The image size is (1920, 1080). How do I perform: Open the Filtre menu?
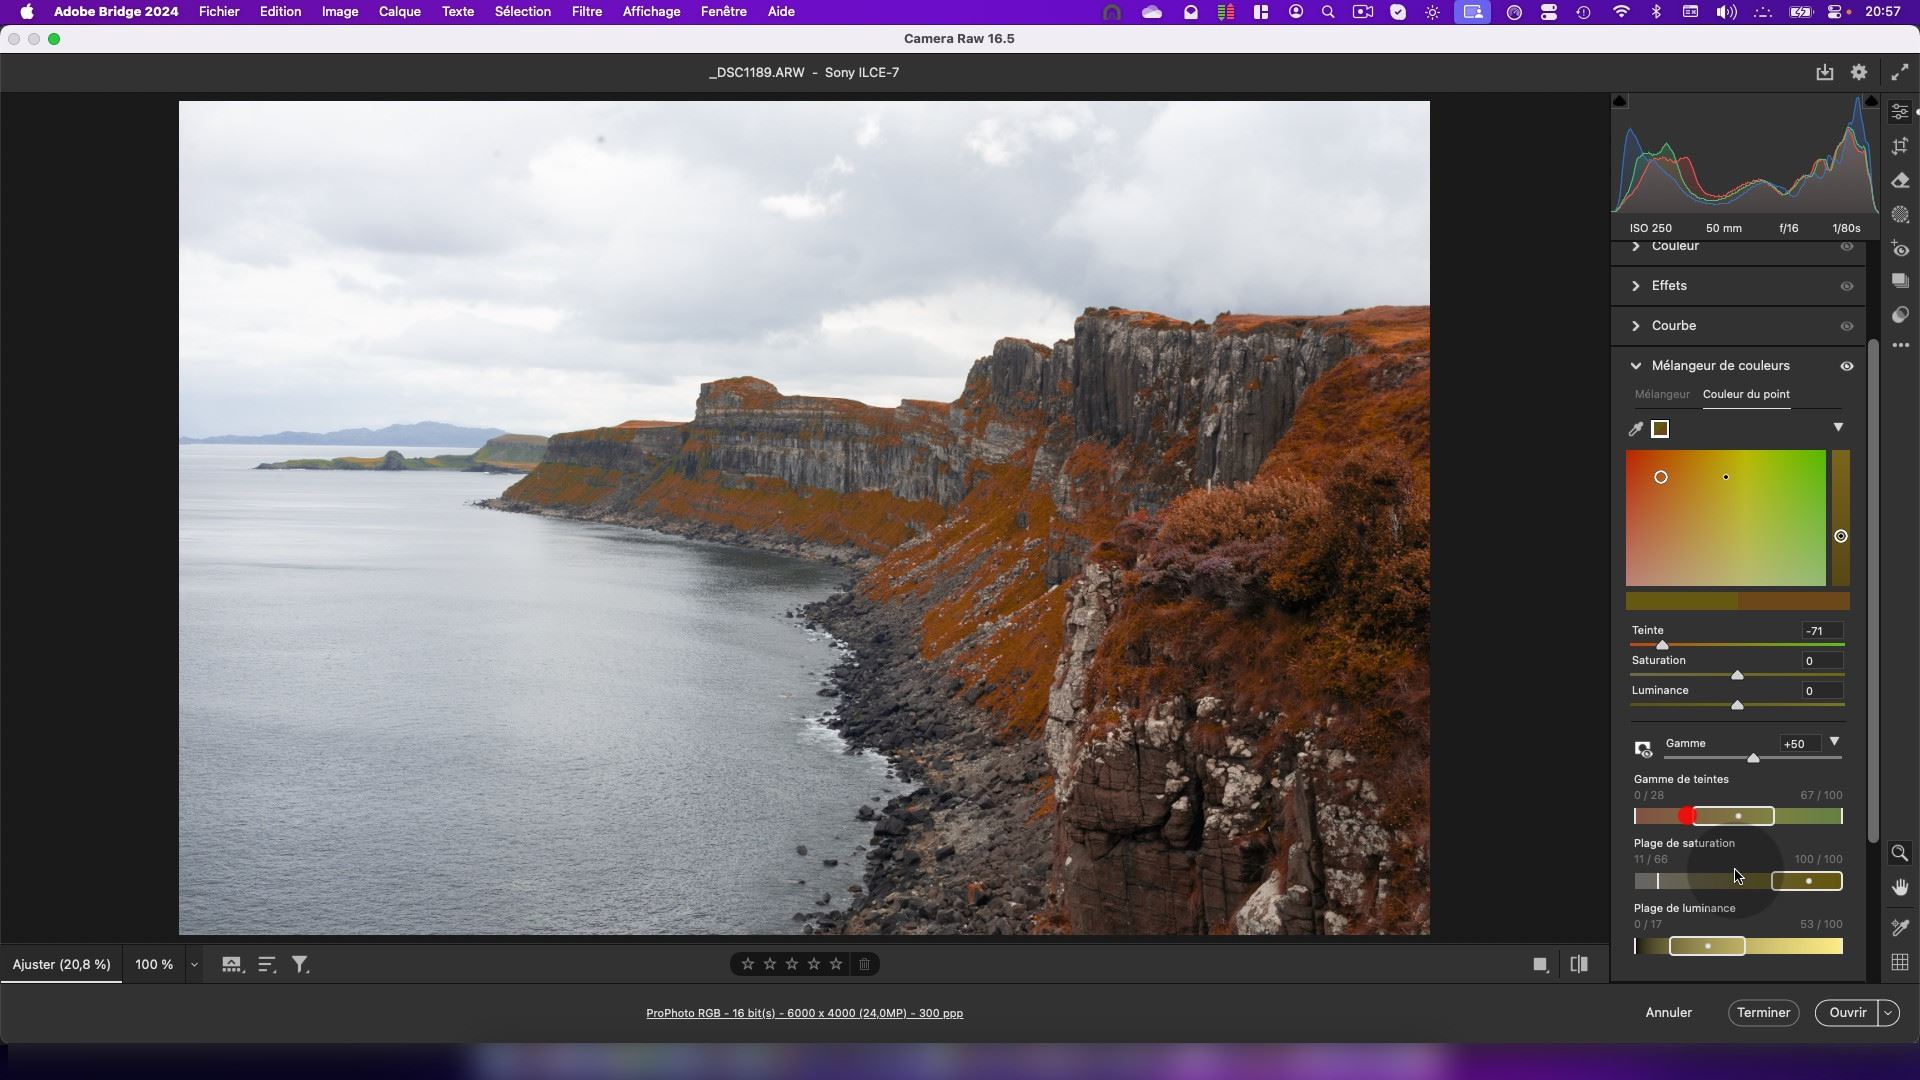587,12
